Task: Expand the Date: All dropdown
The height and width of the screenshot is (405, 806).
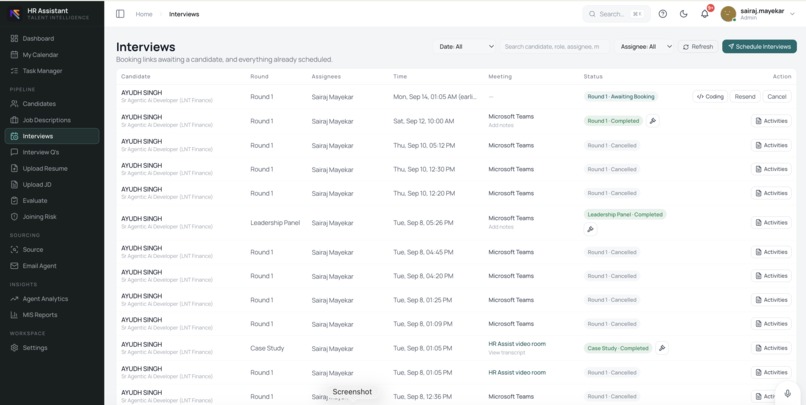Action: pyautogui.click(x=466, y=46)
